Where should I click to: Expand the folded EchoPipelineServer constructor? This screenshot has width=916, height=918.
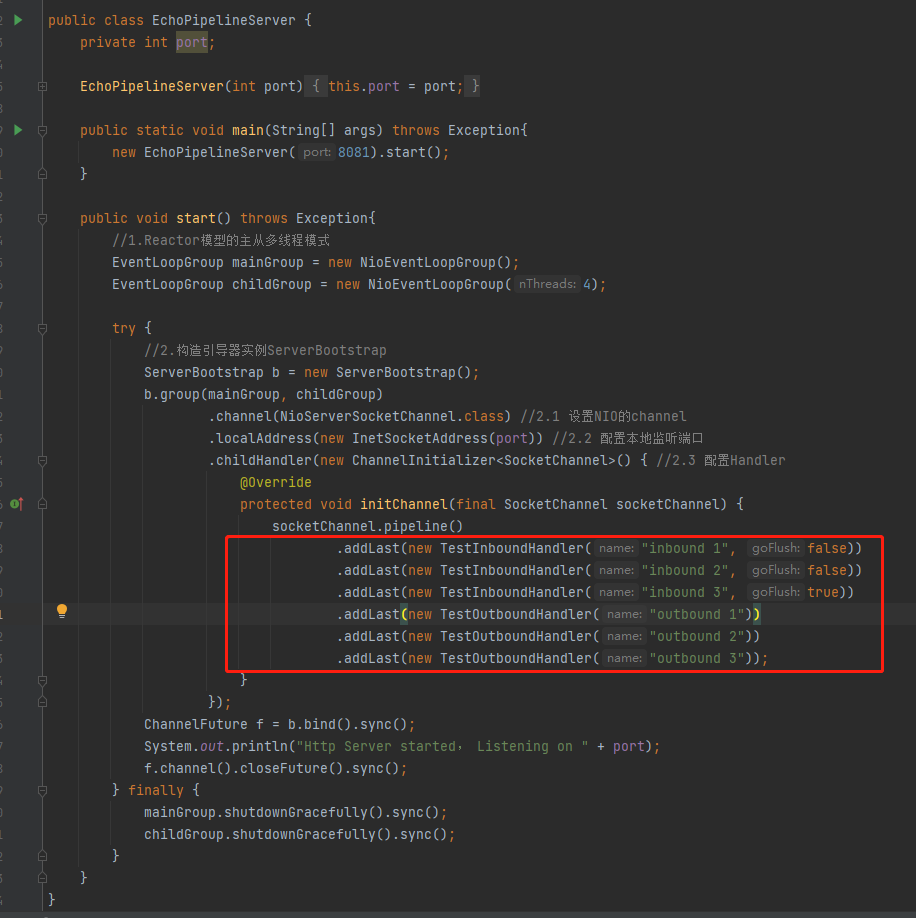pos(42,87)
